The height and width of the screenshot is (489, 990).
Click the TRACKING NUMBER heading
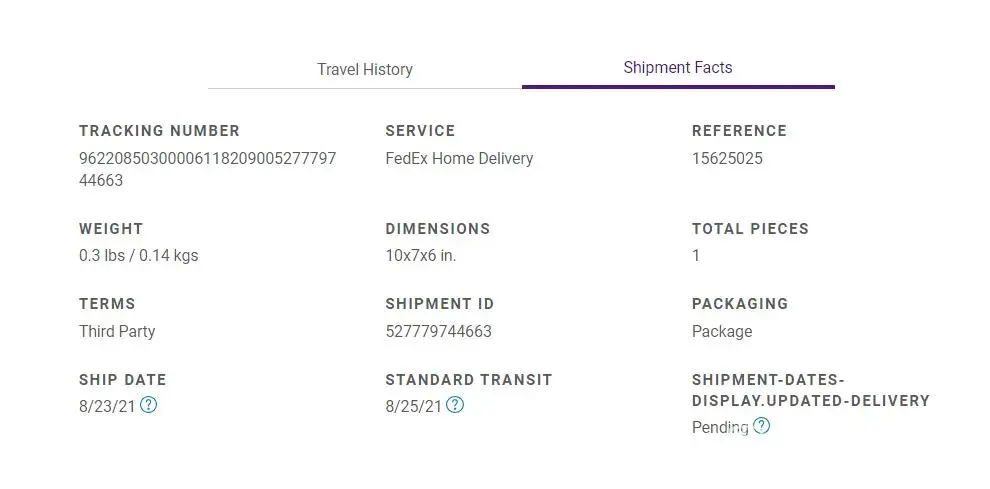(159, 131)
